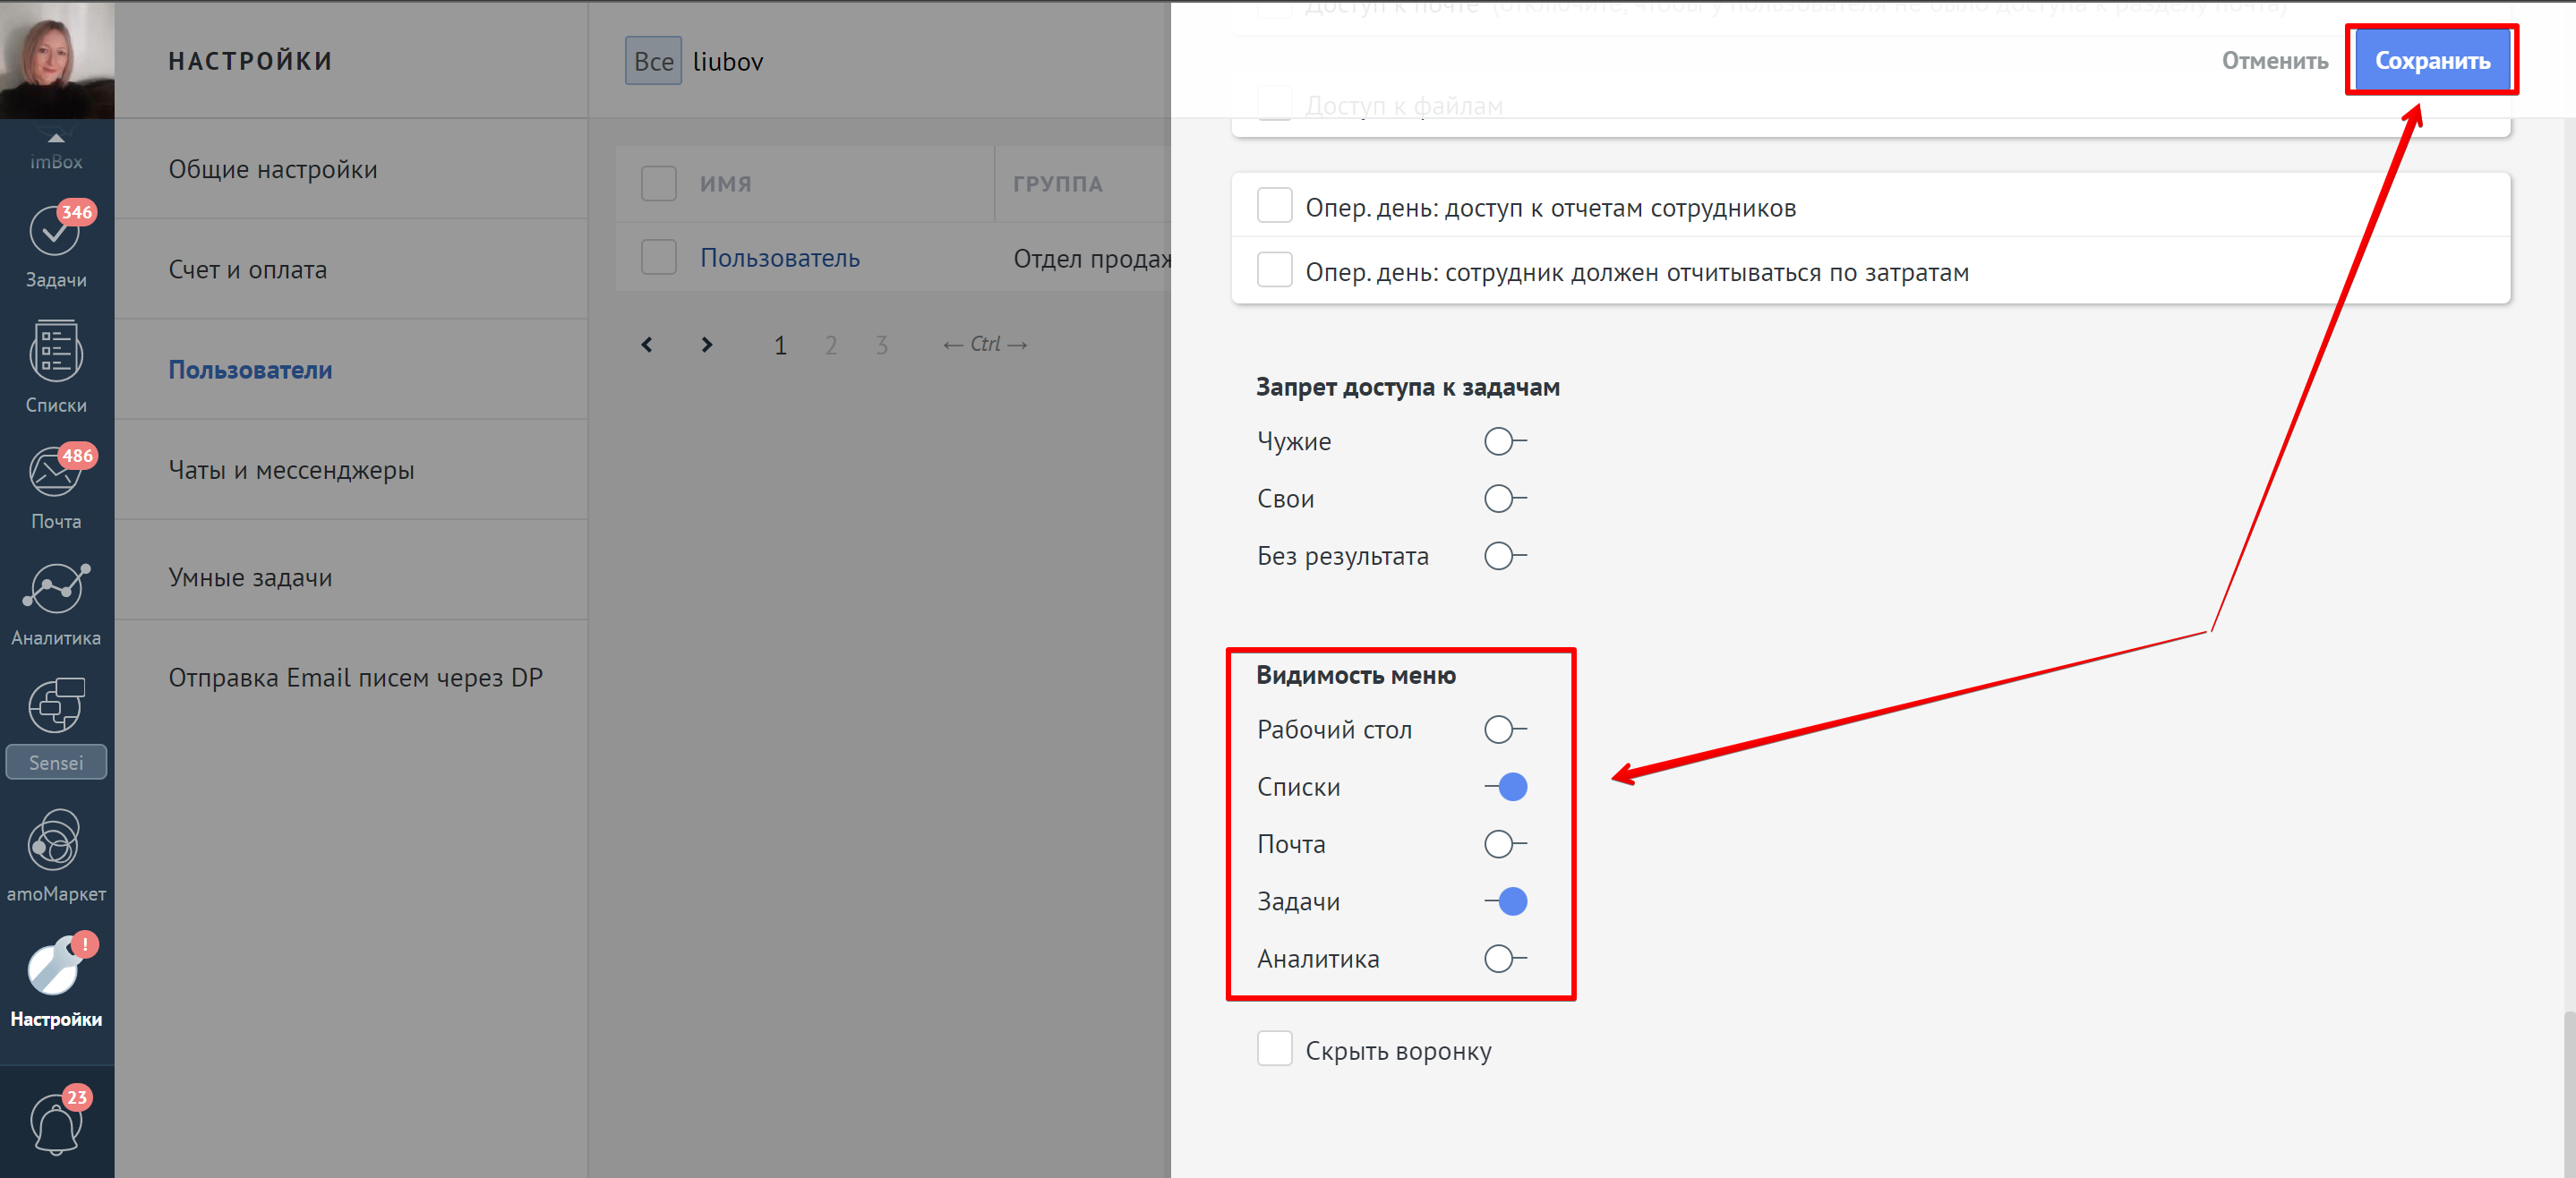Click the panel's vertical scrollbar
Viewport: 2576px width, 1178px height.
click(2568, 1095)
